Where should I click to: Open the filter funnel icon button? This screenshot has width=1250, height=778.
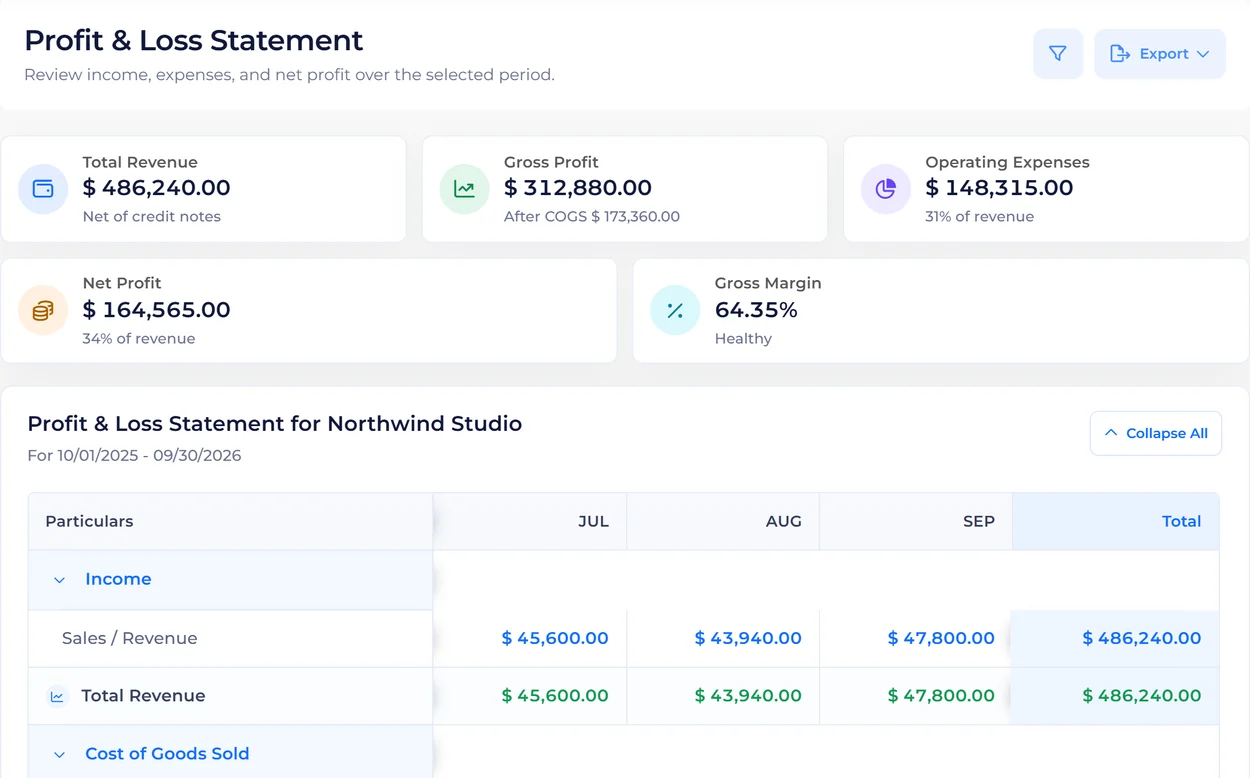(x=1058, y=54)
